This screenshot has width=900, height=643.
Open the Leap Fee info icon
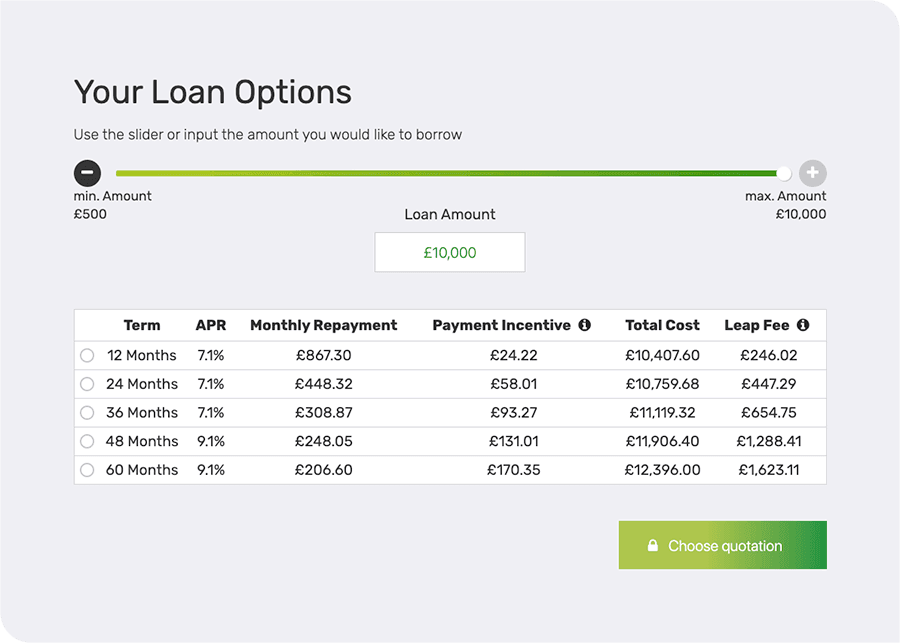pyautogui.click(x=803, y=325)
